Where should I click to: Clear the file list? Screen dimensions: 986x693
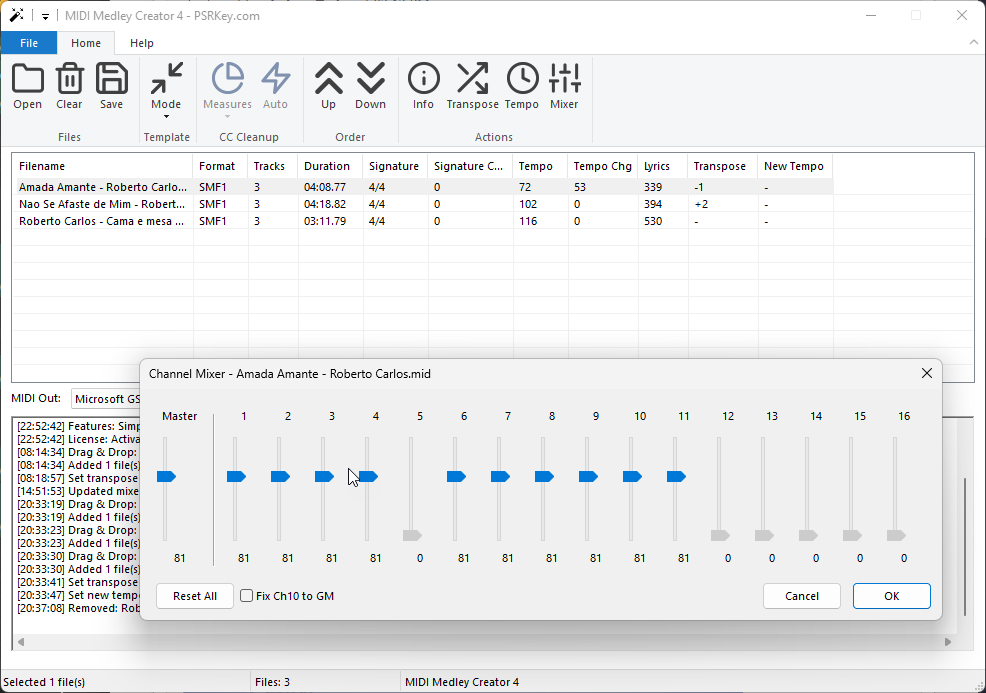click(x=69, y=85)
